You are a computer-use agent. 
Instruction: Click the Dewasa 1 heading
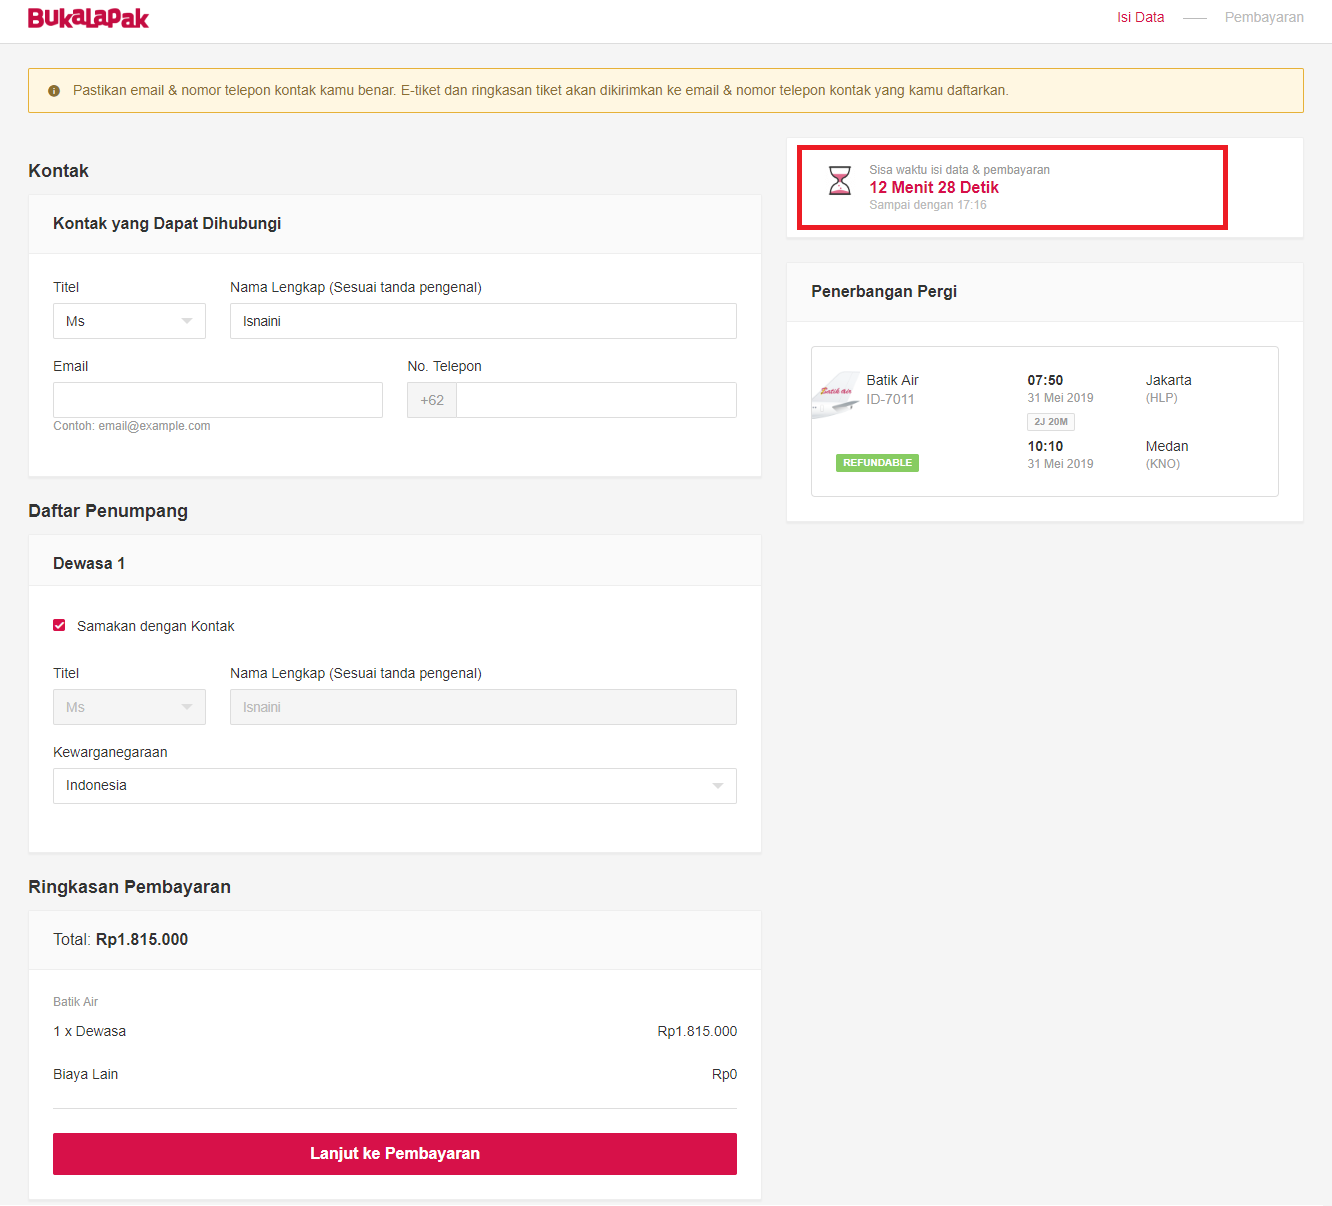tap(89, 563)
